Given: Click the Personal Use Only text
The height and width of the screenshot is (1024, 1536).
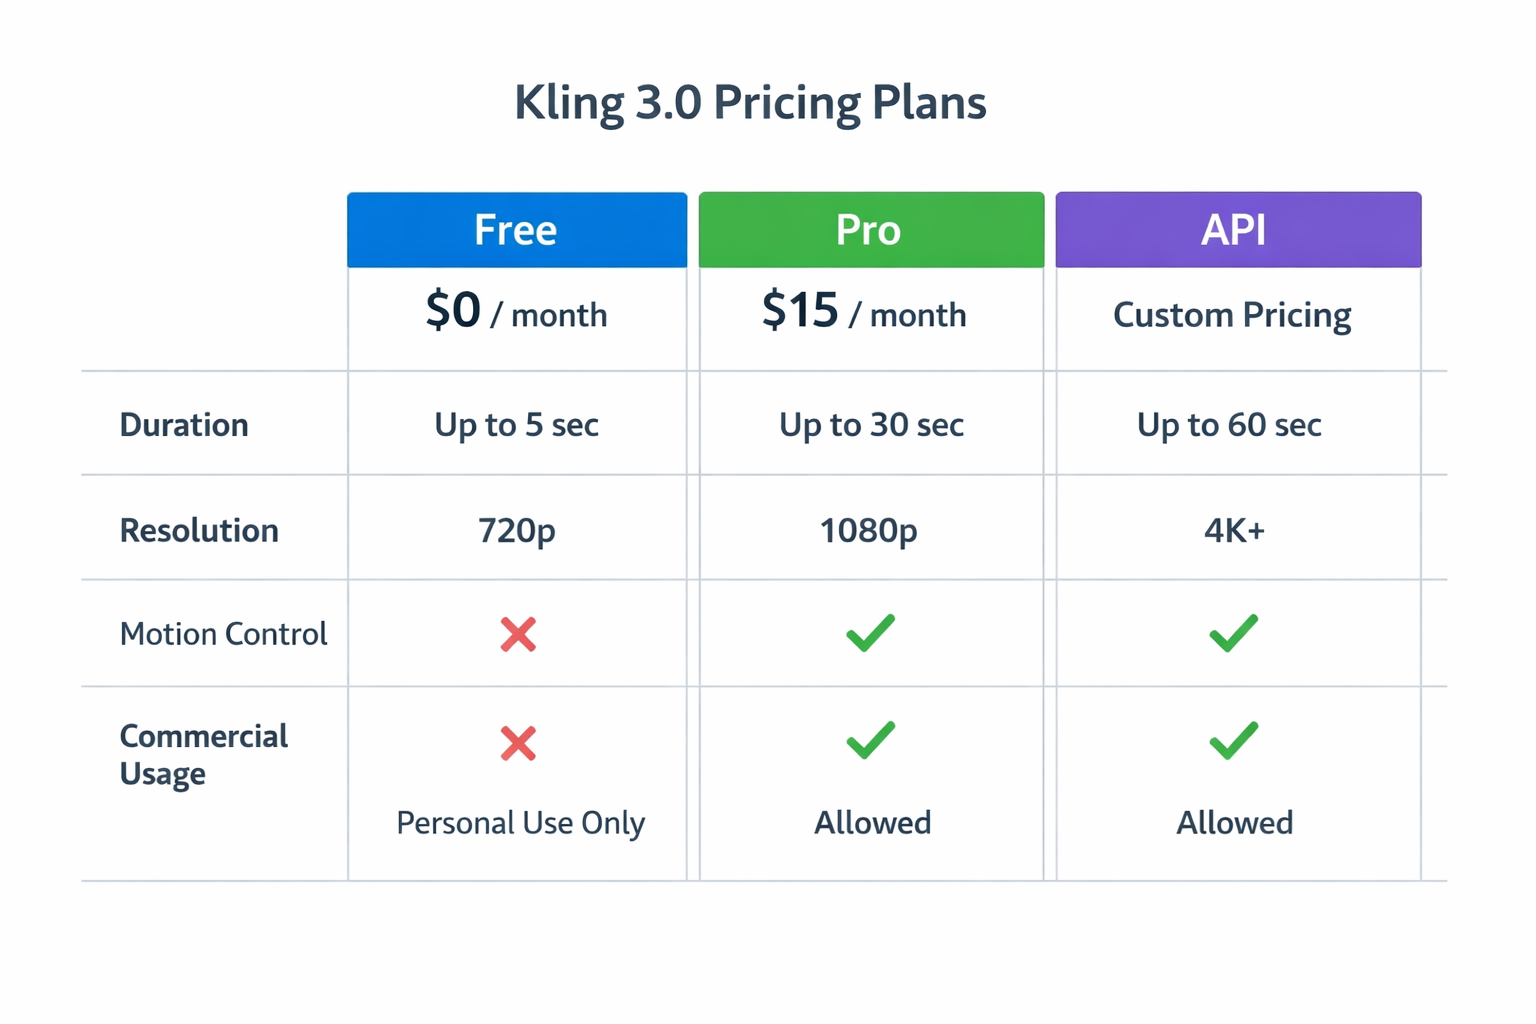Looking at the screenshot, I should (x=520, y=823).
